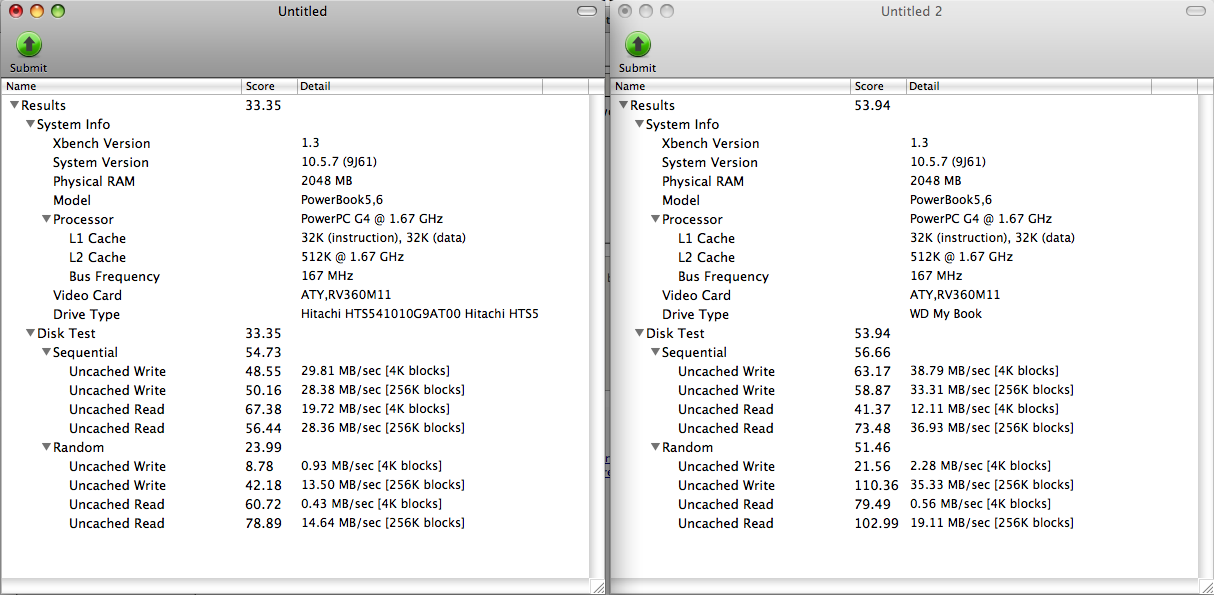This screenshot has width=1214, height=595.
Task: Click ATY,RV360M11 detail in Untitled 2
Action: [x=955, y=295]
